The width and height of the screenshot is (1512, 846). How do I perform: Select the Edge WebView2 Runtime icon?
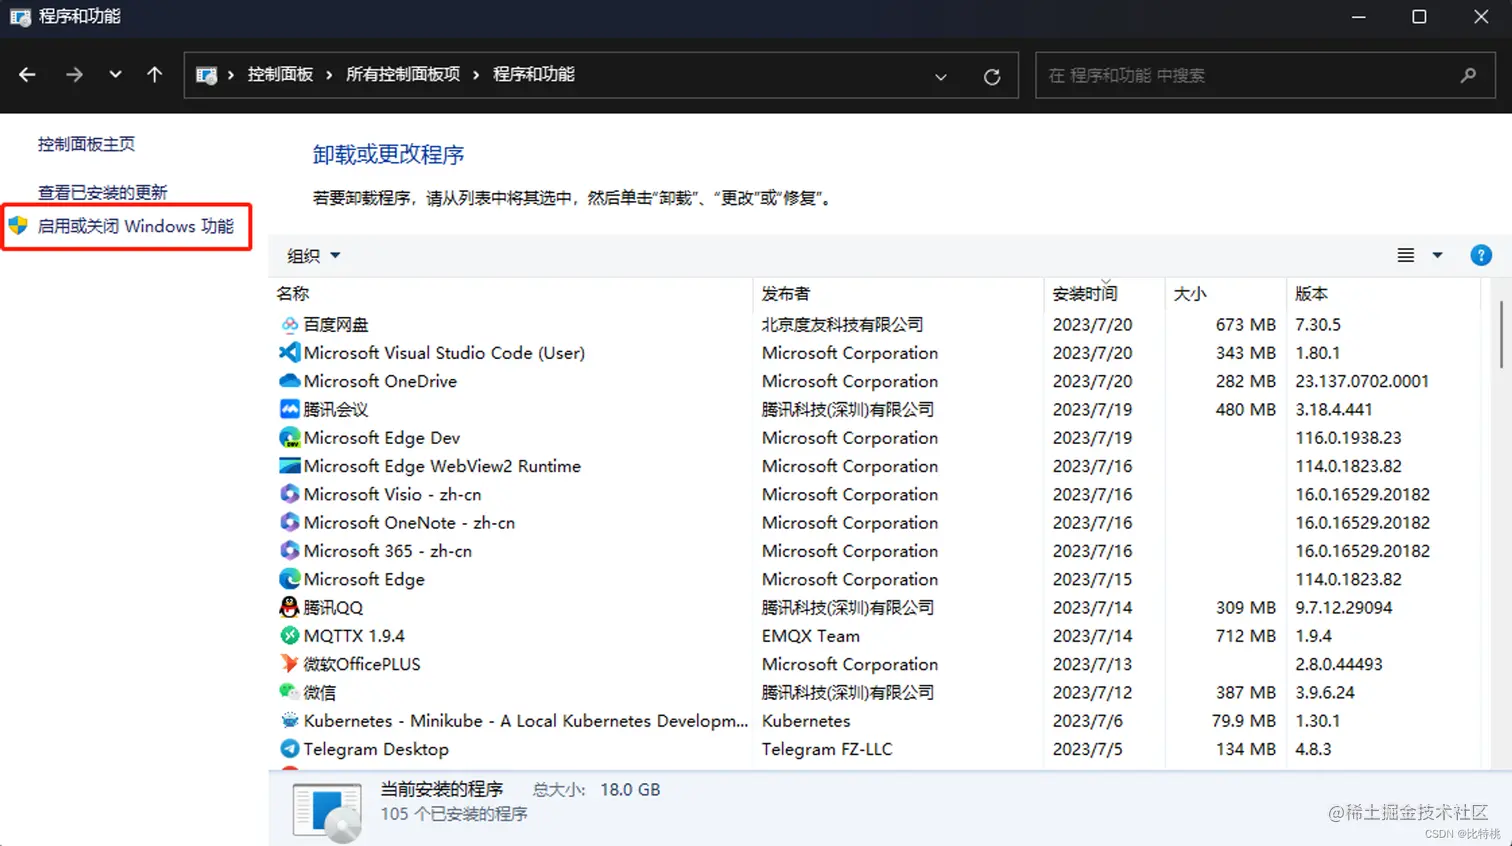coord(289,466)
